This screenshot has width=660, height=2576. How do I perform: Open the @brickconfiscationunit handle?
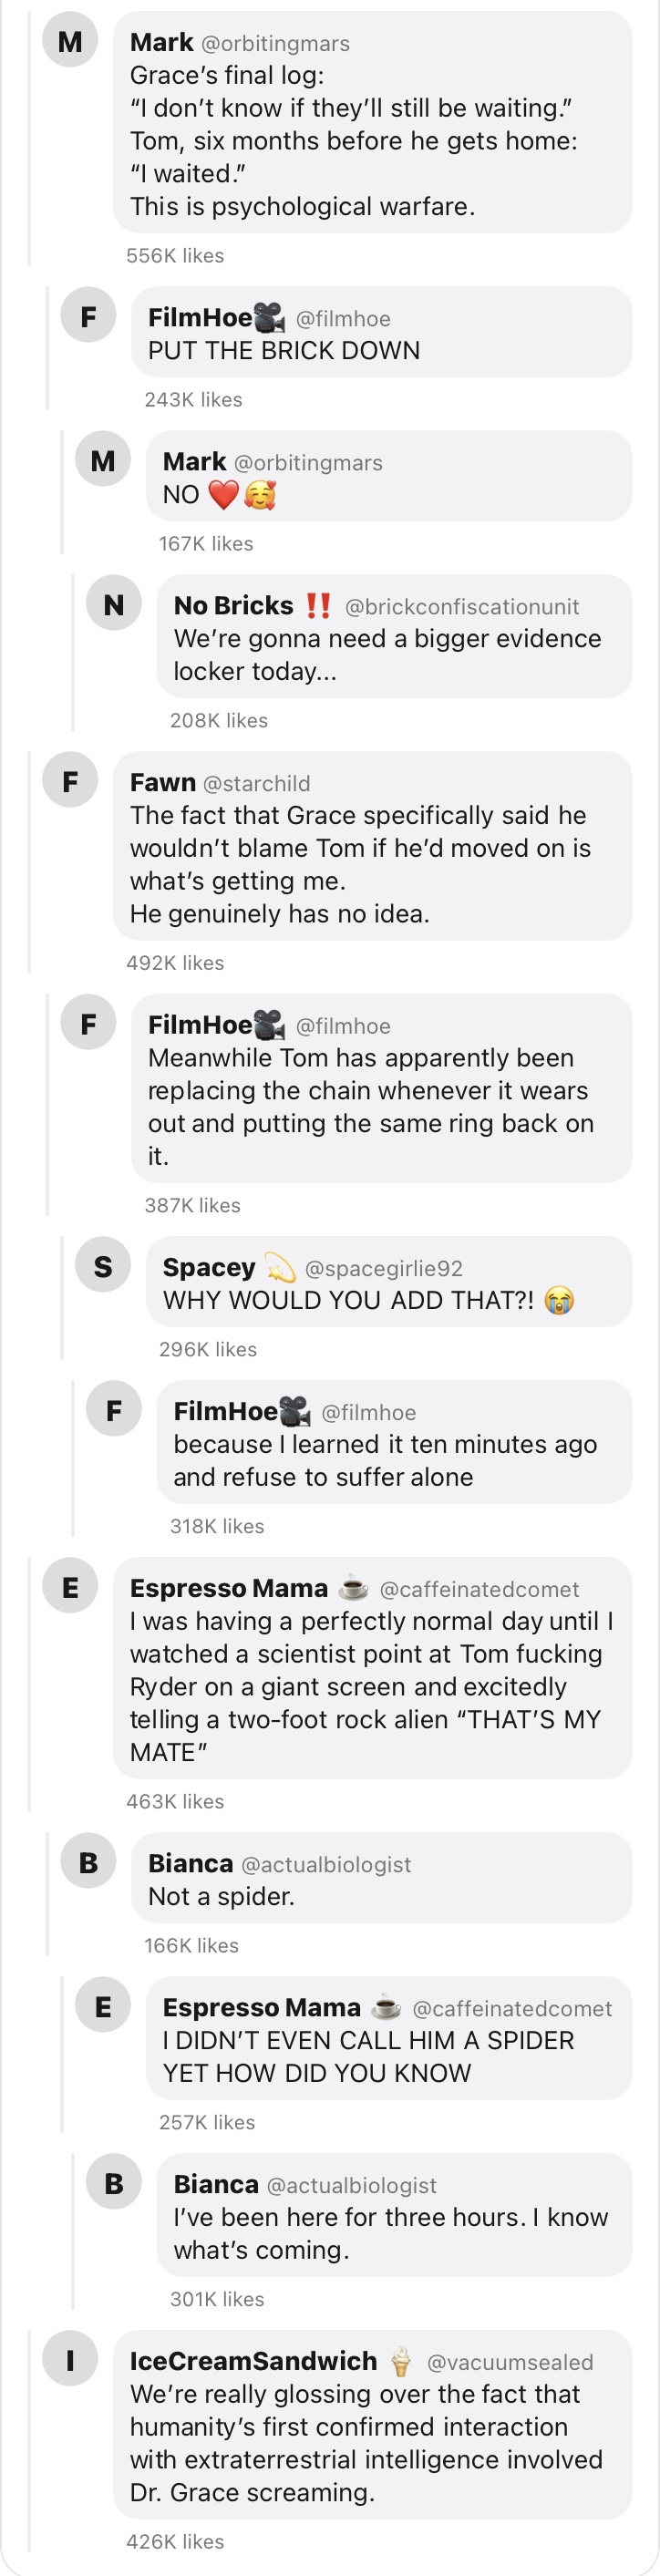click(x=462, y=607)
